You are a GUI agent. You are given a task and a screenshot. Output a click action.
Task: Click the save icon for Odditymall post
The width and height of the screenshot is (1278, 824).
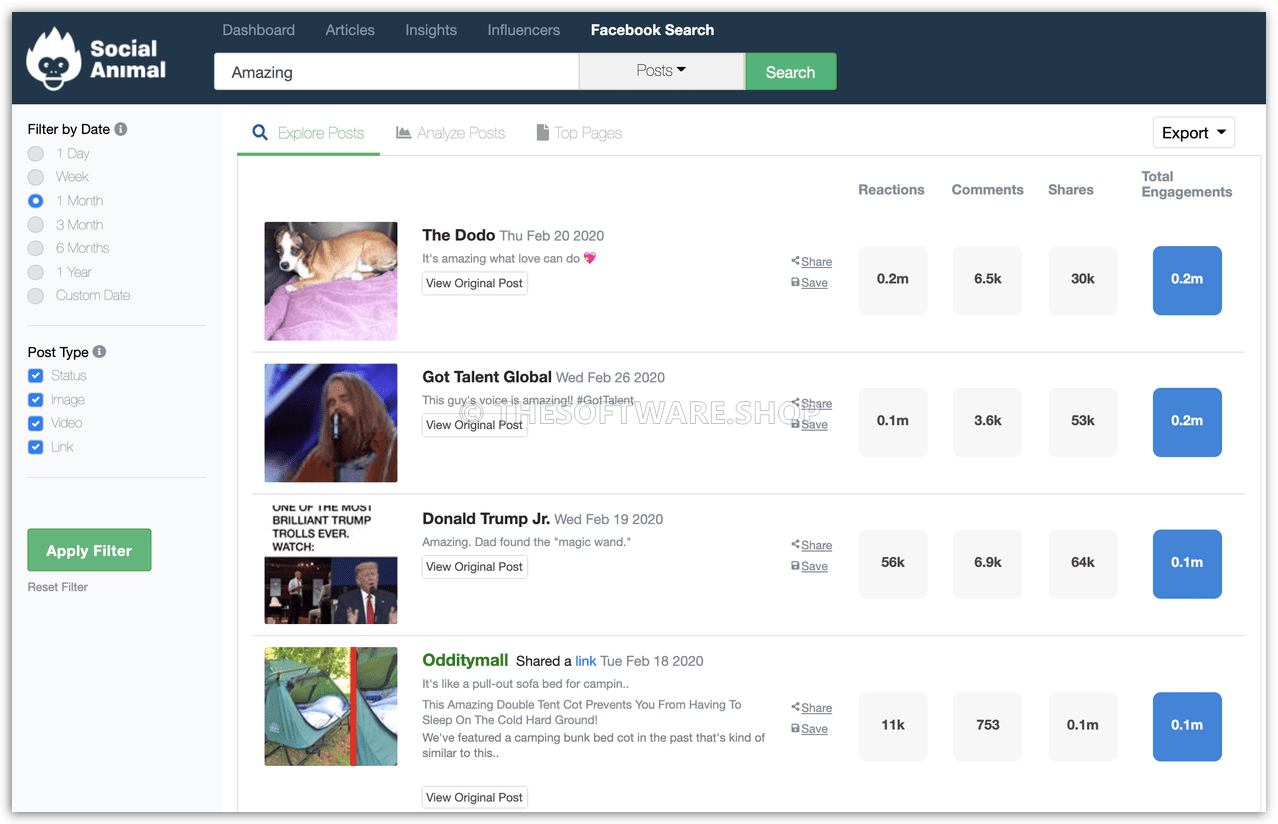pos(795,729)
